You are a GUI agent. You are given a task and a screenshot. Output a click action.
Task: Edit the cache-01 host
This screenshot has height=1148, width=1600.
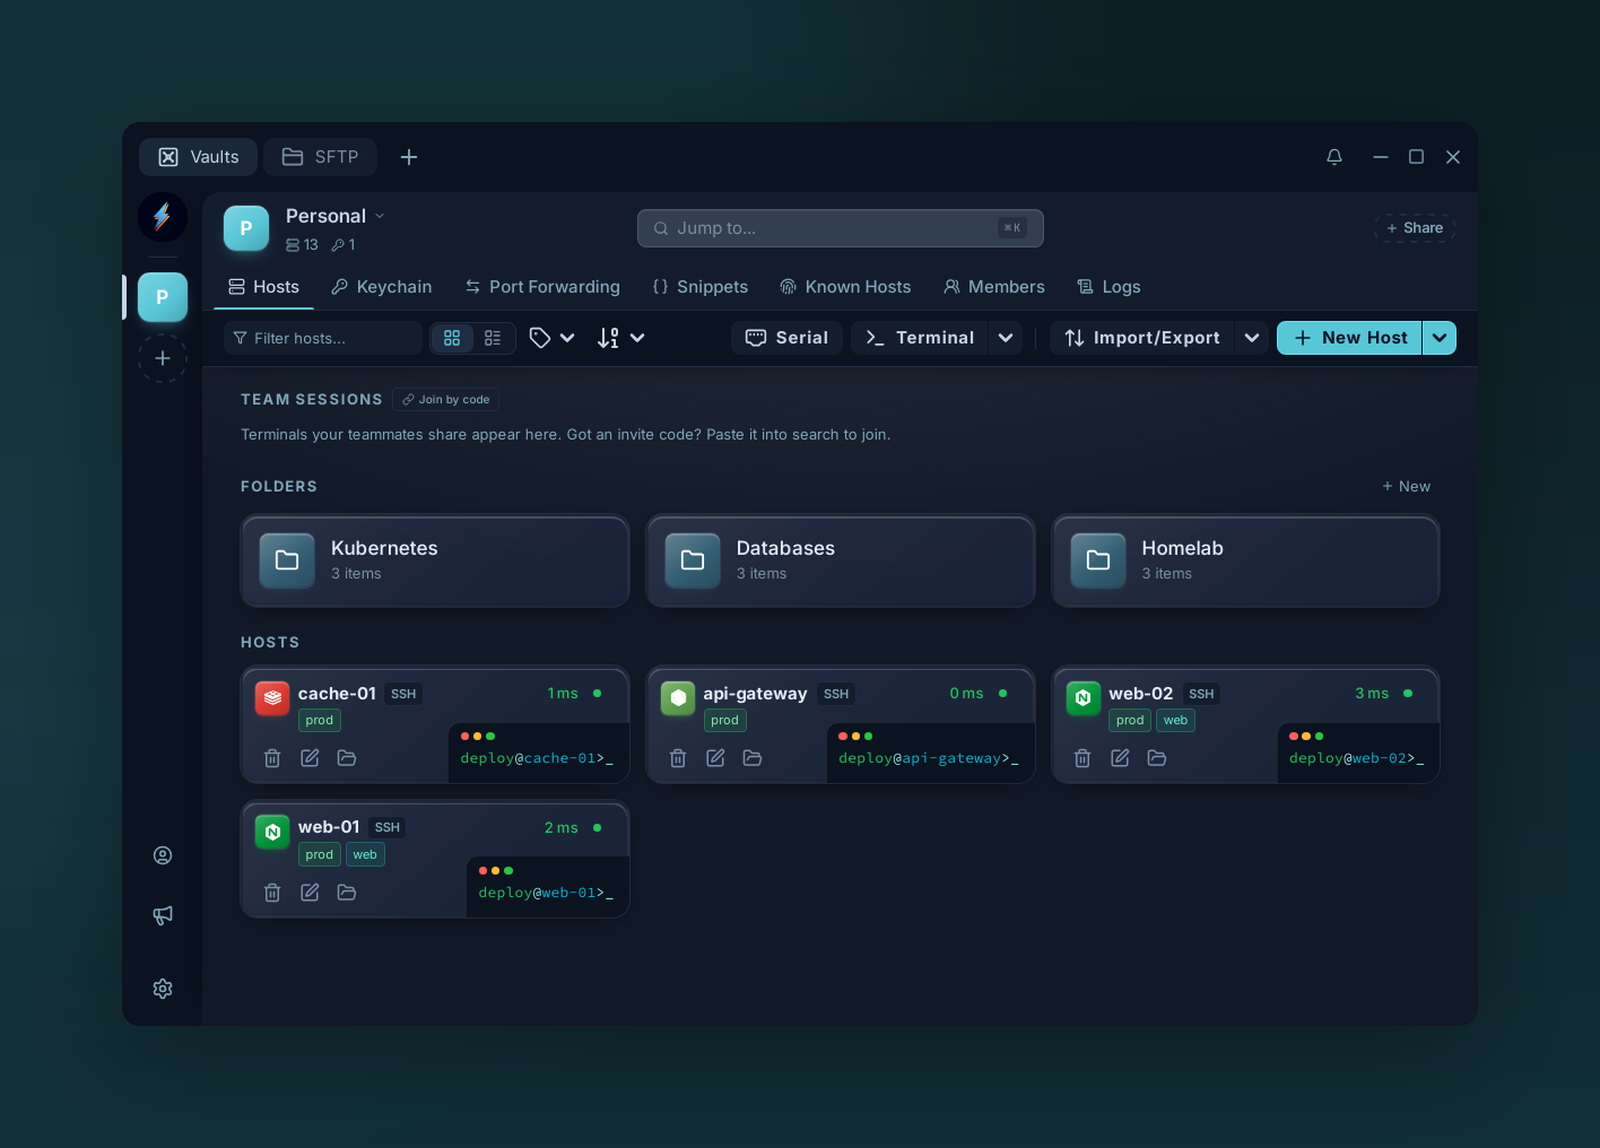(x=310, y=758)
